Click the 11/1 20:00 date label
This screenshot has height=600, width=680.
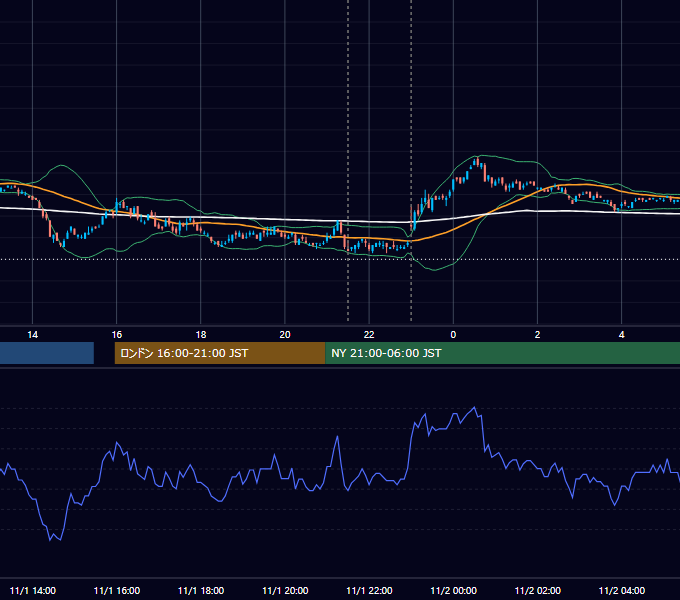(285, 590)
